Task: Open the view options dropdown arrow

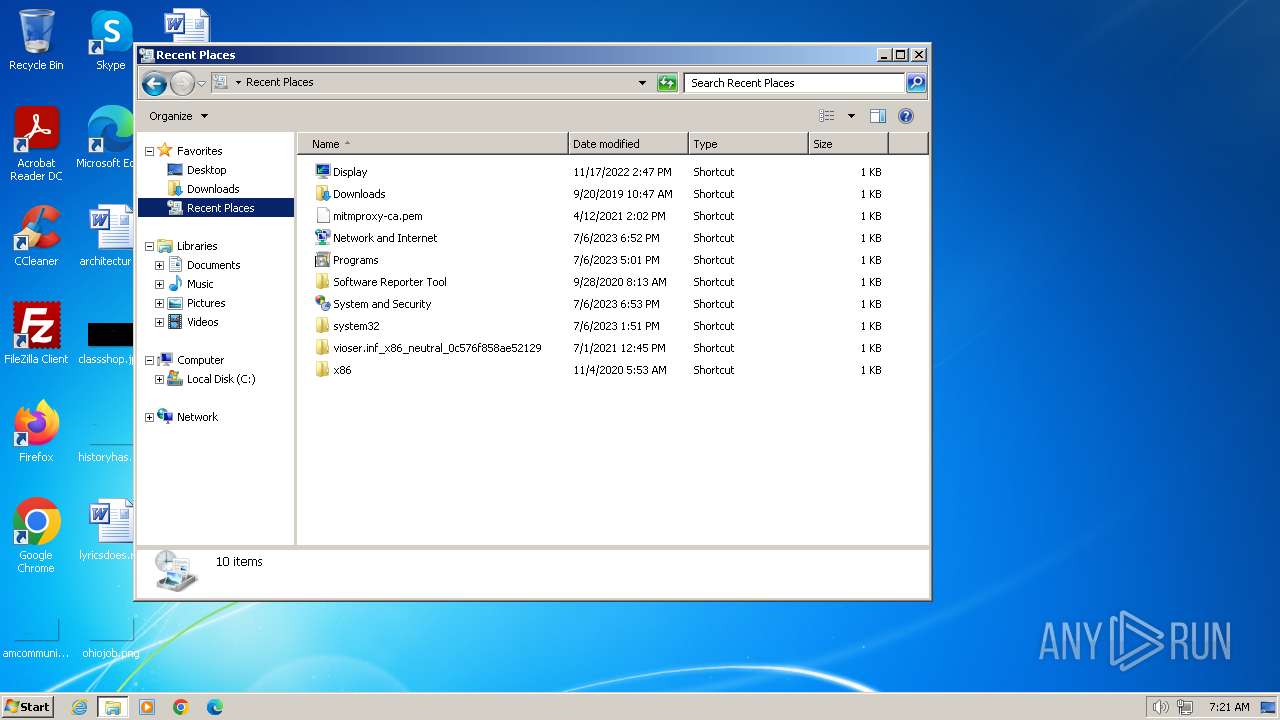Action: click(851, 116)
